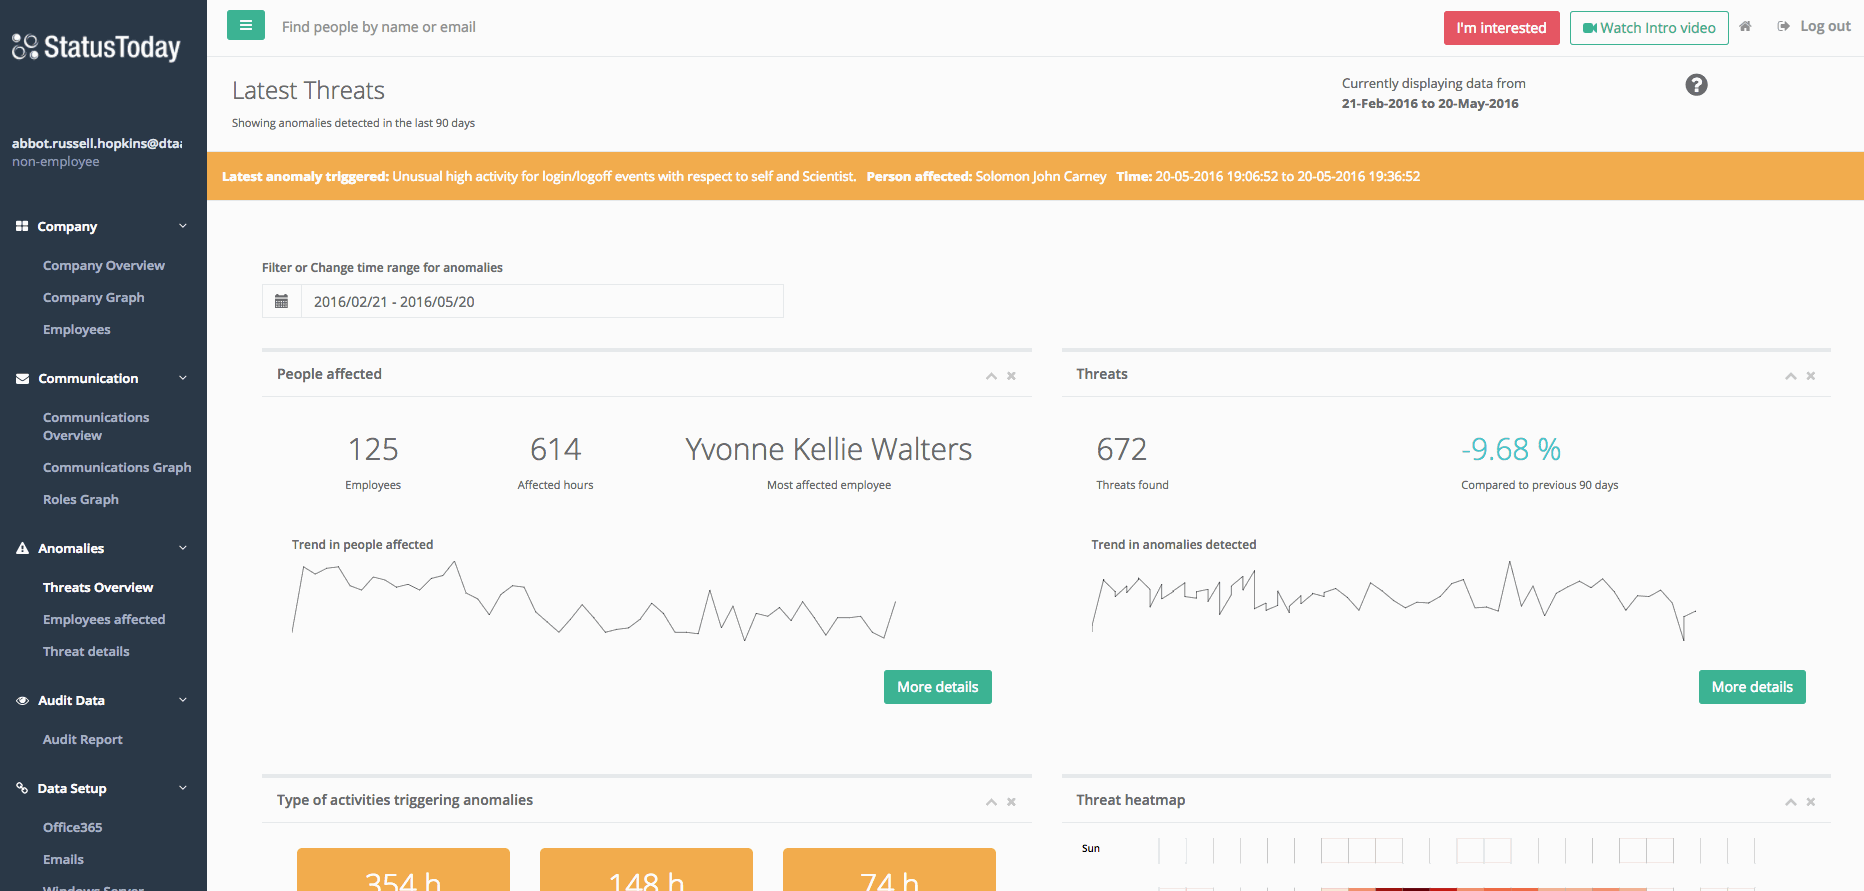Viewport: 1864px width, 891px height.
Task: Open the Employees page
Action: coord(77,330)
